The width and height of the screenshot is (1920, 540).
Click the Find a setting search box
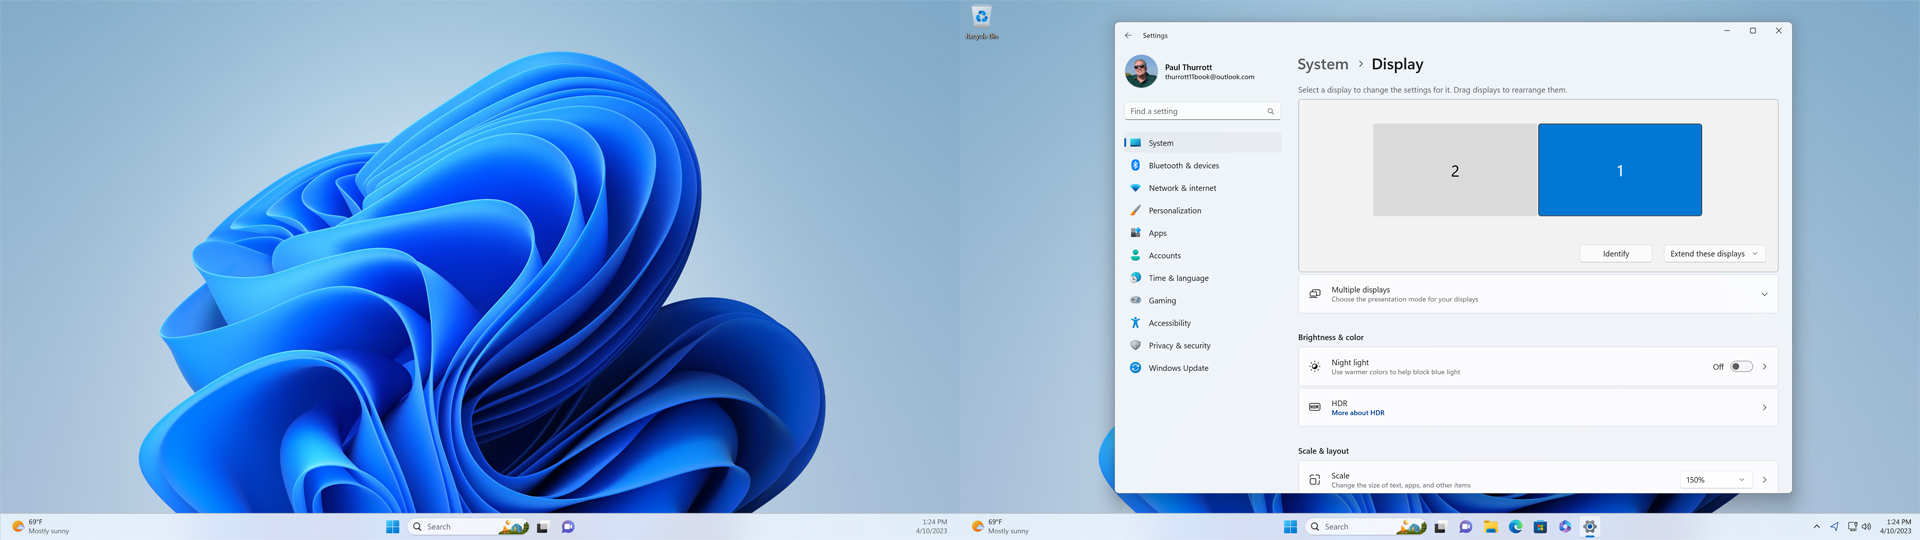click(1195, 111)
